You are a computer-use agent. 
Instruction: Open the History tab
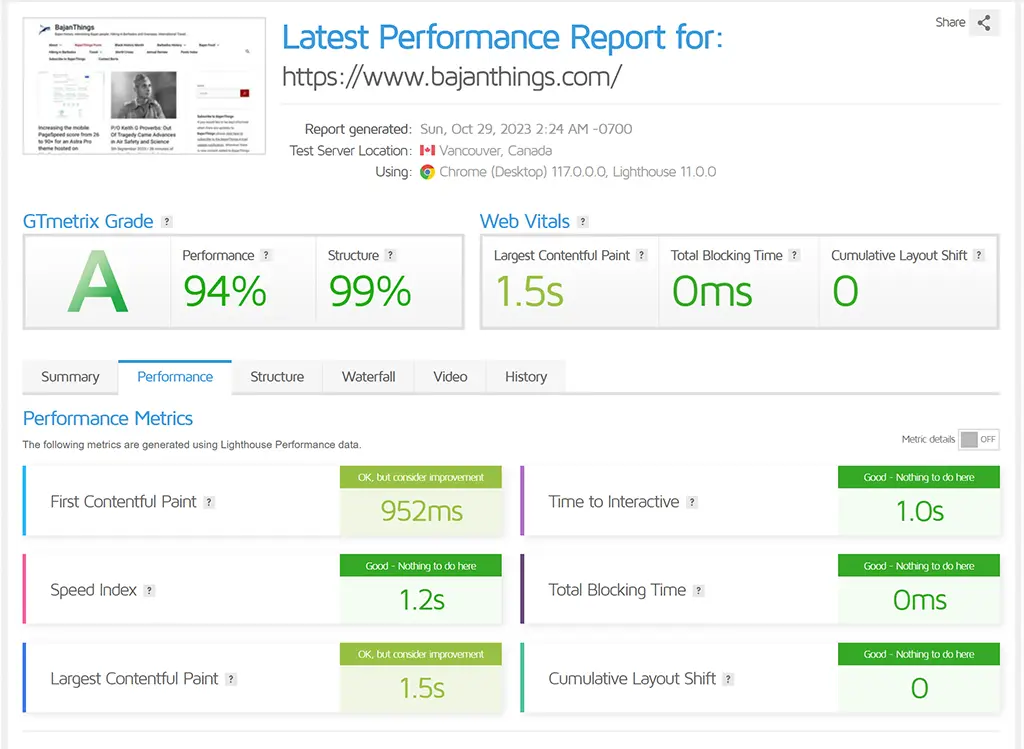pyautogui.click(x=526, y=377)
